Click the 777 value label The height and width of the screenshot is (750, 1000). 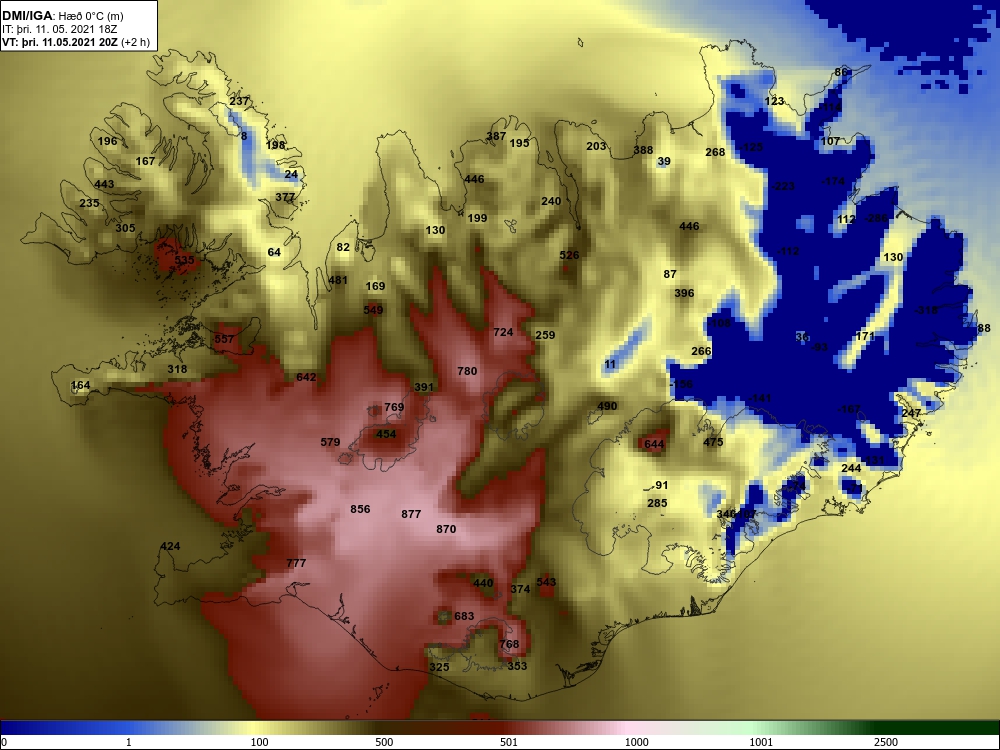(x=297, y=564)
